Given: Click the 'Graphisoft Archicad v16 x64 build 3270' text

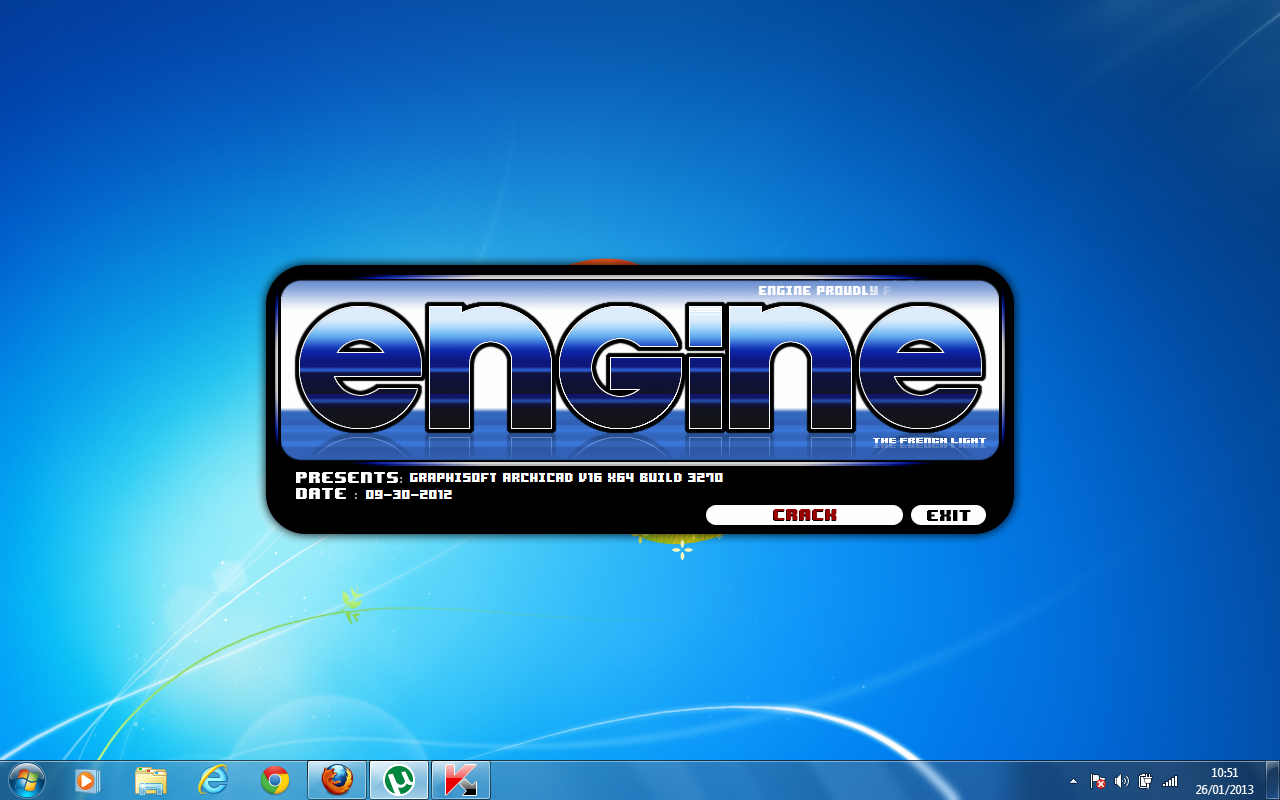Looking at the screenshot, I should [x=566, y=478].
